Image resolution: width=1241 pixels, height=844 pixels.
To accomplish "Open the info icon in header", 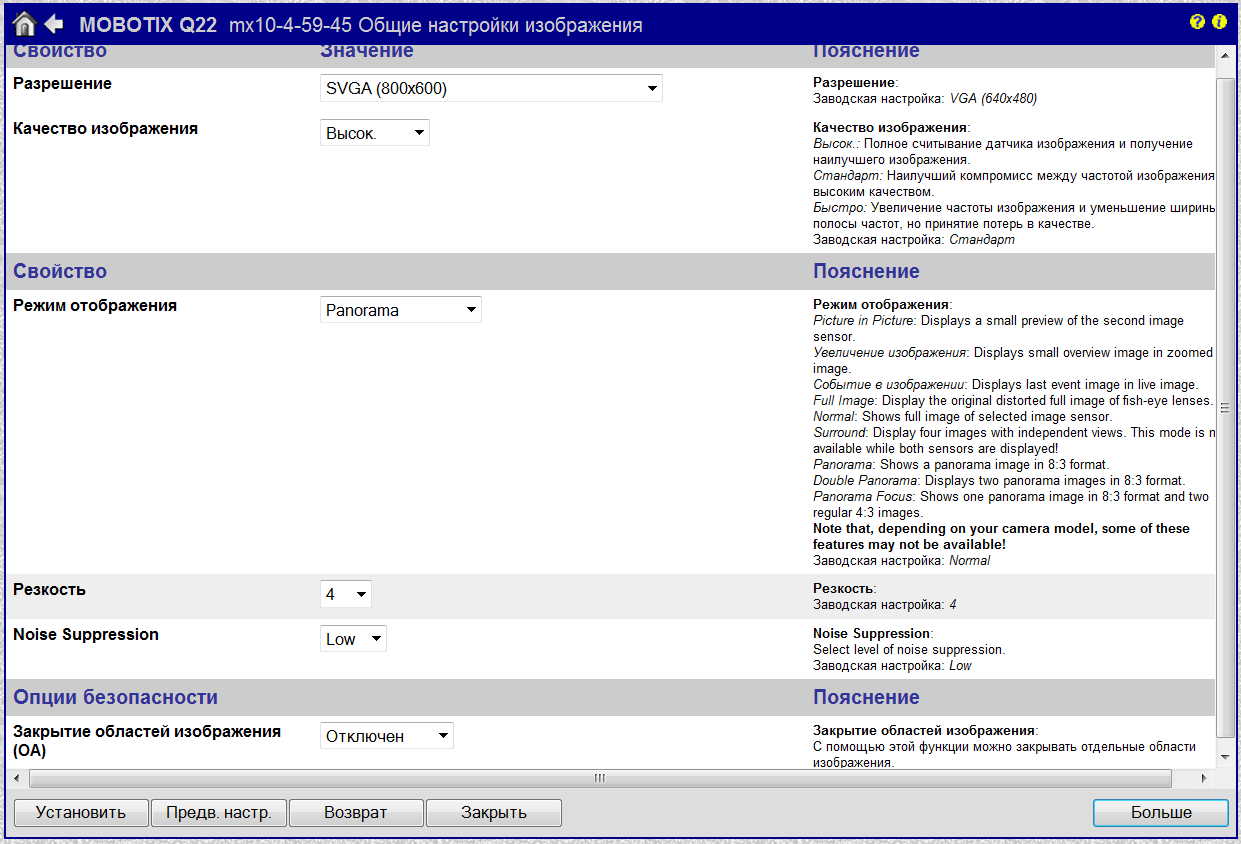I will click(x=1219, y=21).
